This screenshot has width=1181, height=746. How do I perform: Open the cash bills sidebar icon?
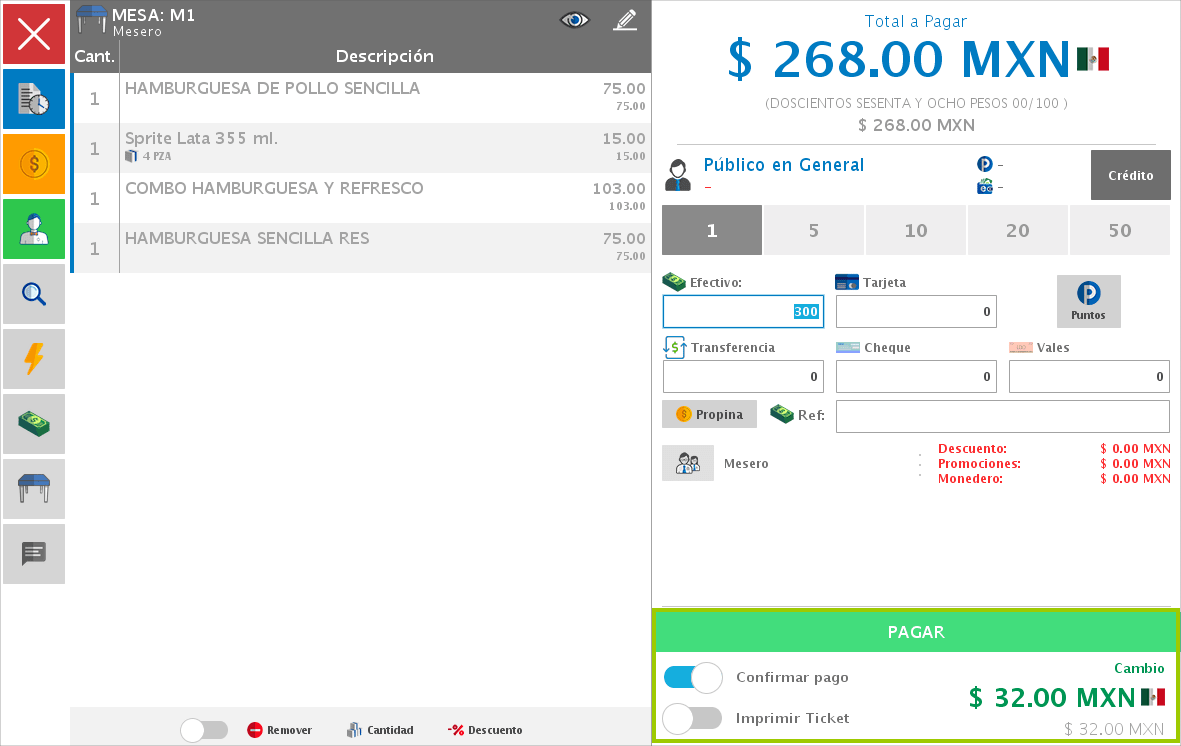coord(34,424)
